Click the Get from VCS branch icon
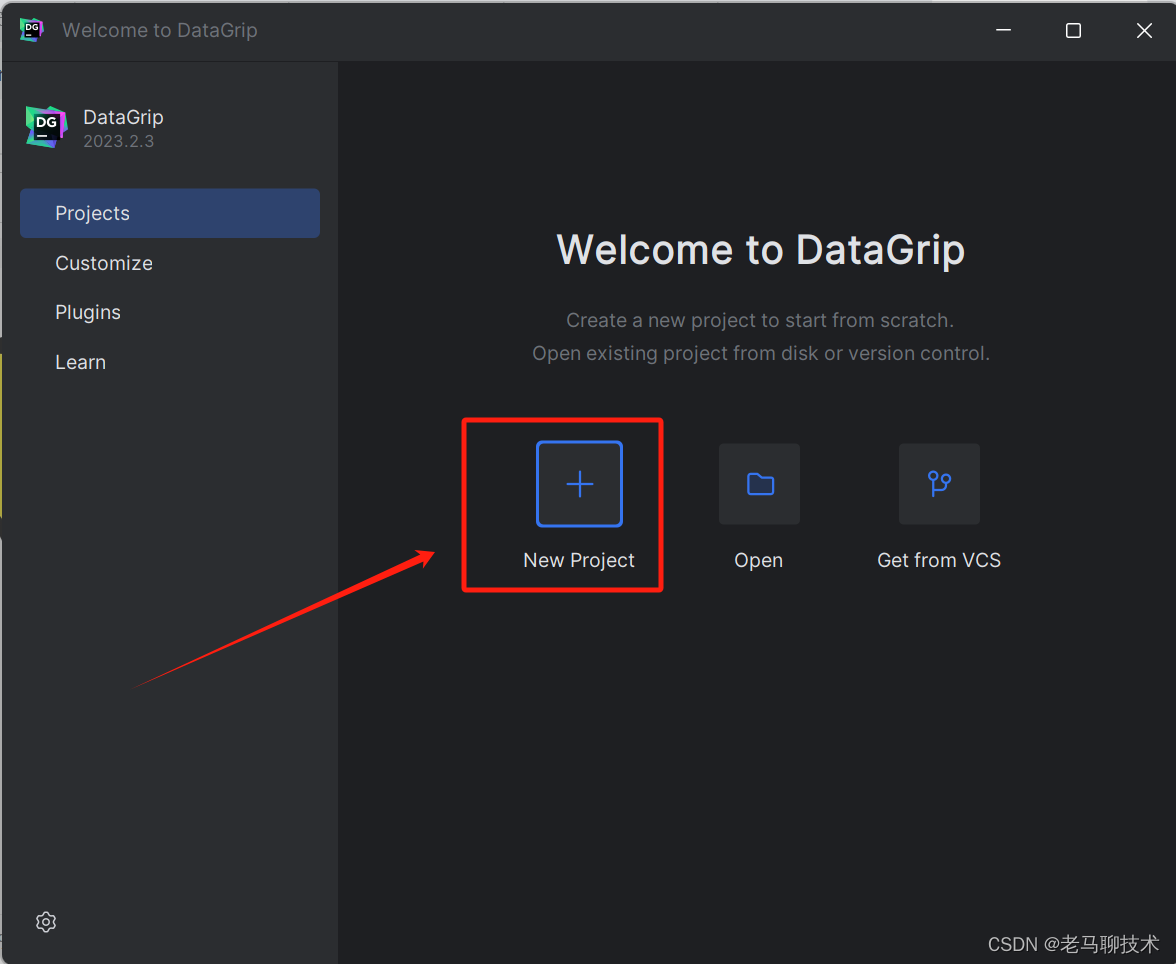Viewport: 1176px width, 964px height. point(939,484)
